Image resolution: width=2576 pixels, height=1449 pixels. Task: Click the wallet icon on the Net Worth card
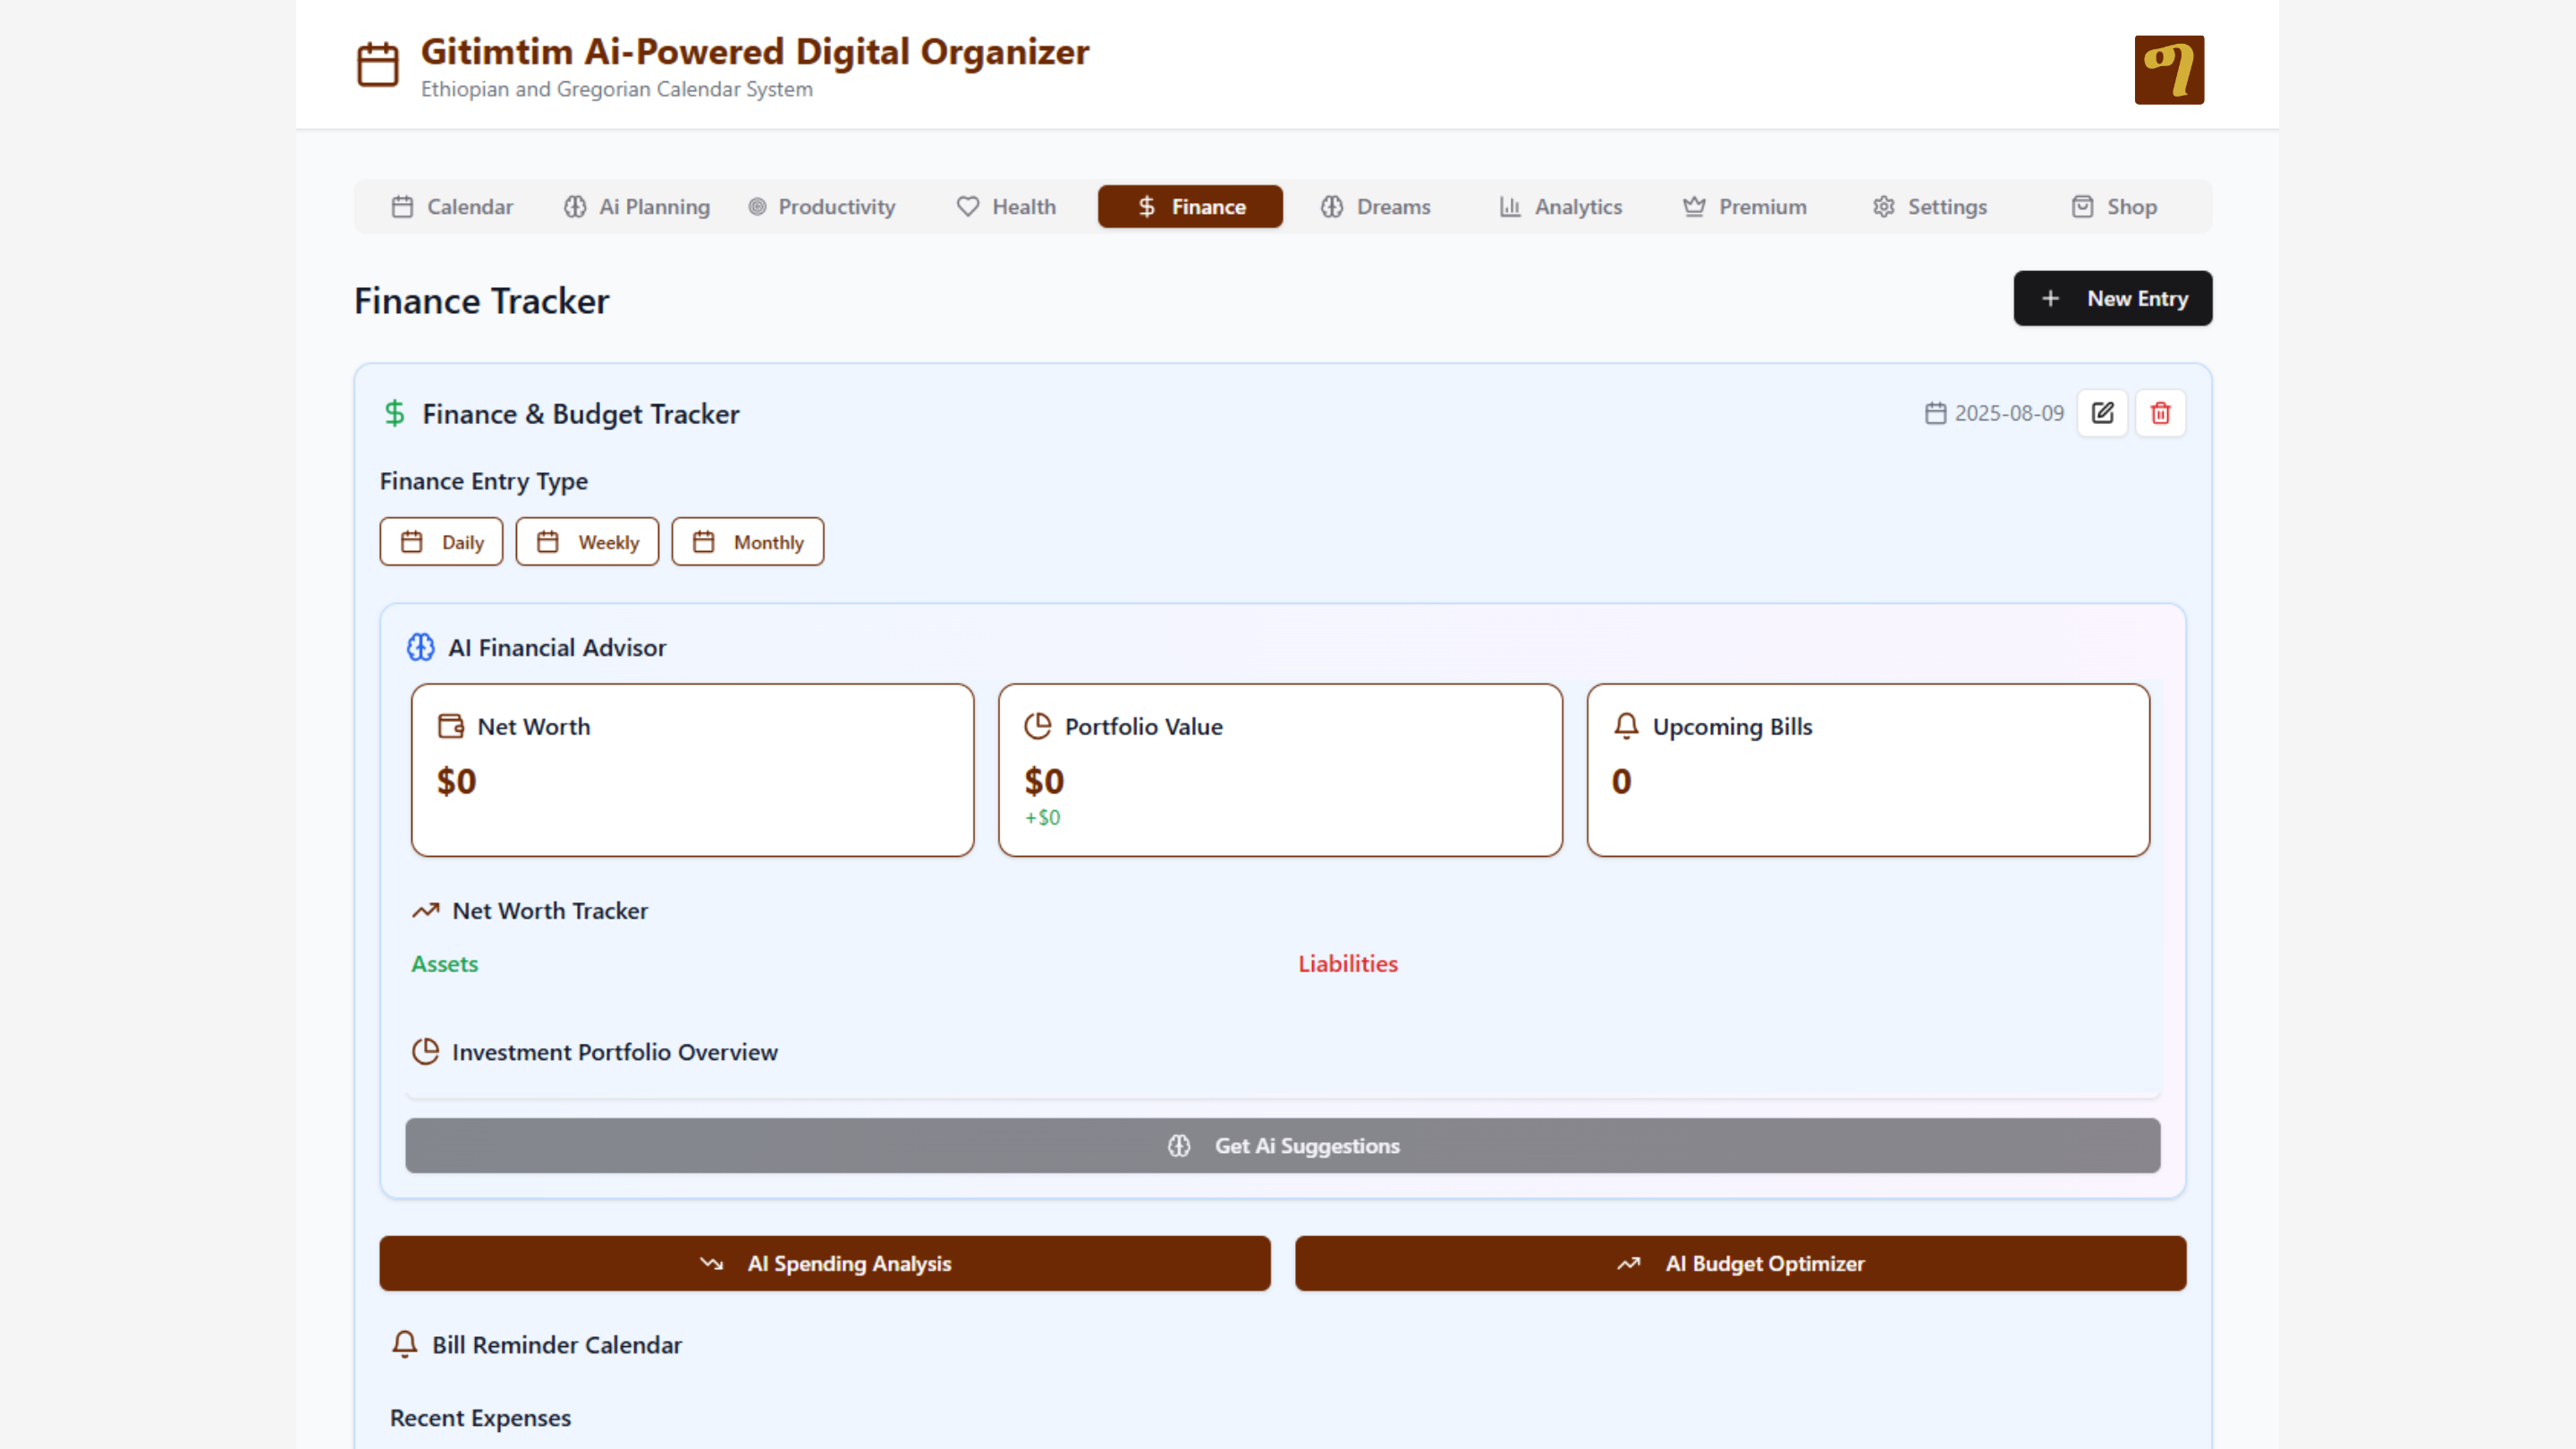coord(451,726)
